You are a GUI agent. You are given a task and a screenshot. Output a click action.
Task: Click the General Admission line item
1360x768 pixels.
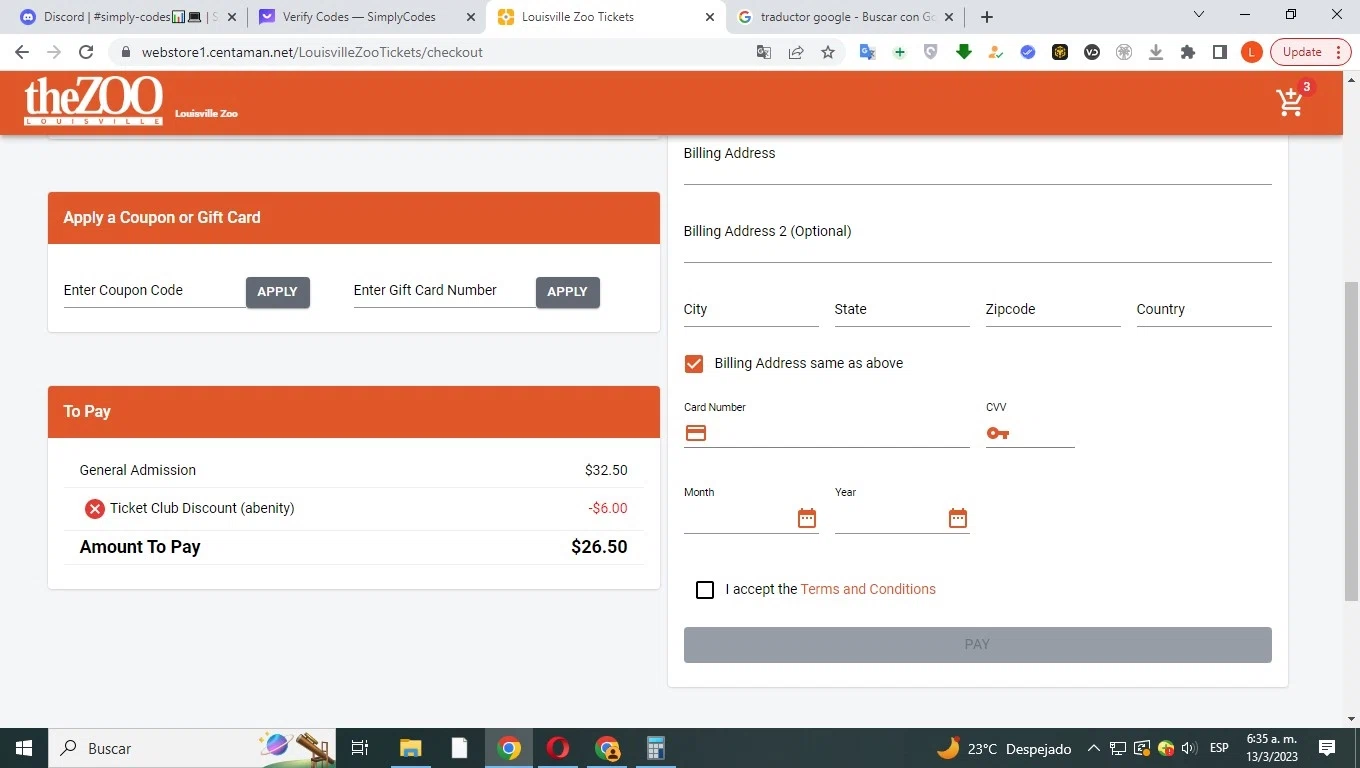[x=354, y=470]
